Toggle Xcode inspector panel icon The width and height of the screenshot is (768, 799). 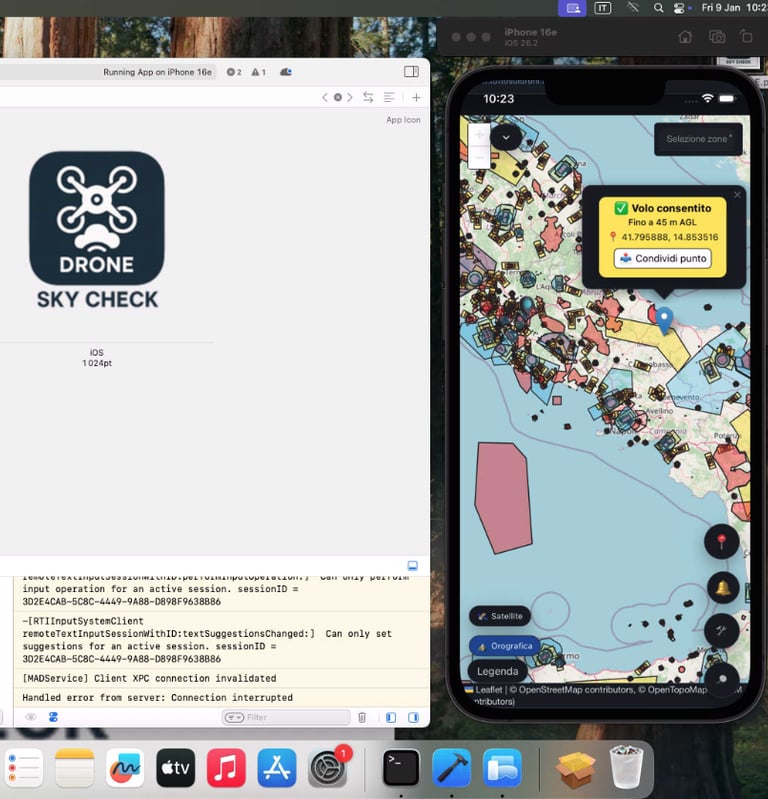[411, 72]
